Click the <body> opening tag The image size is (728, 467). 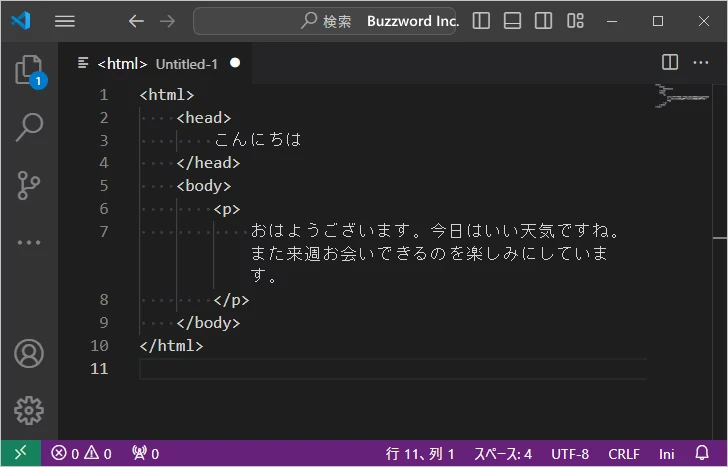204,186
